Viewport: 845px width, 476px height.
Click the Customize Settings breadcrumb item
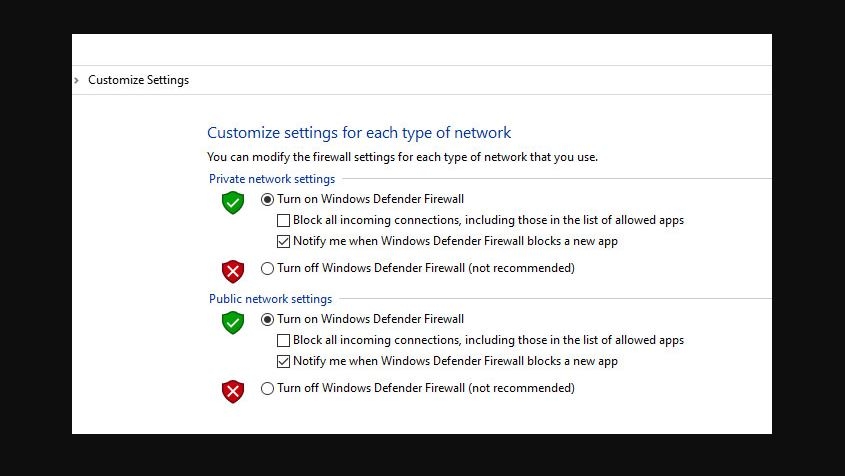point(138,80)
